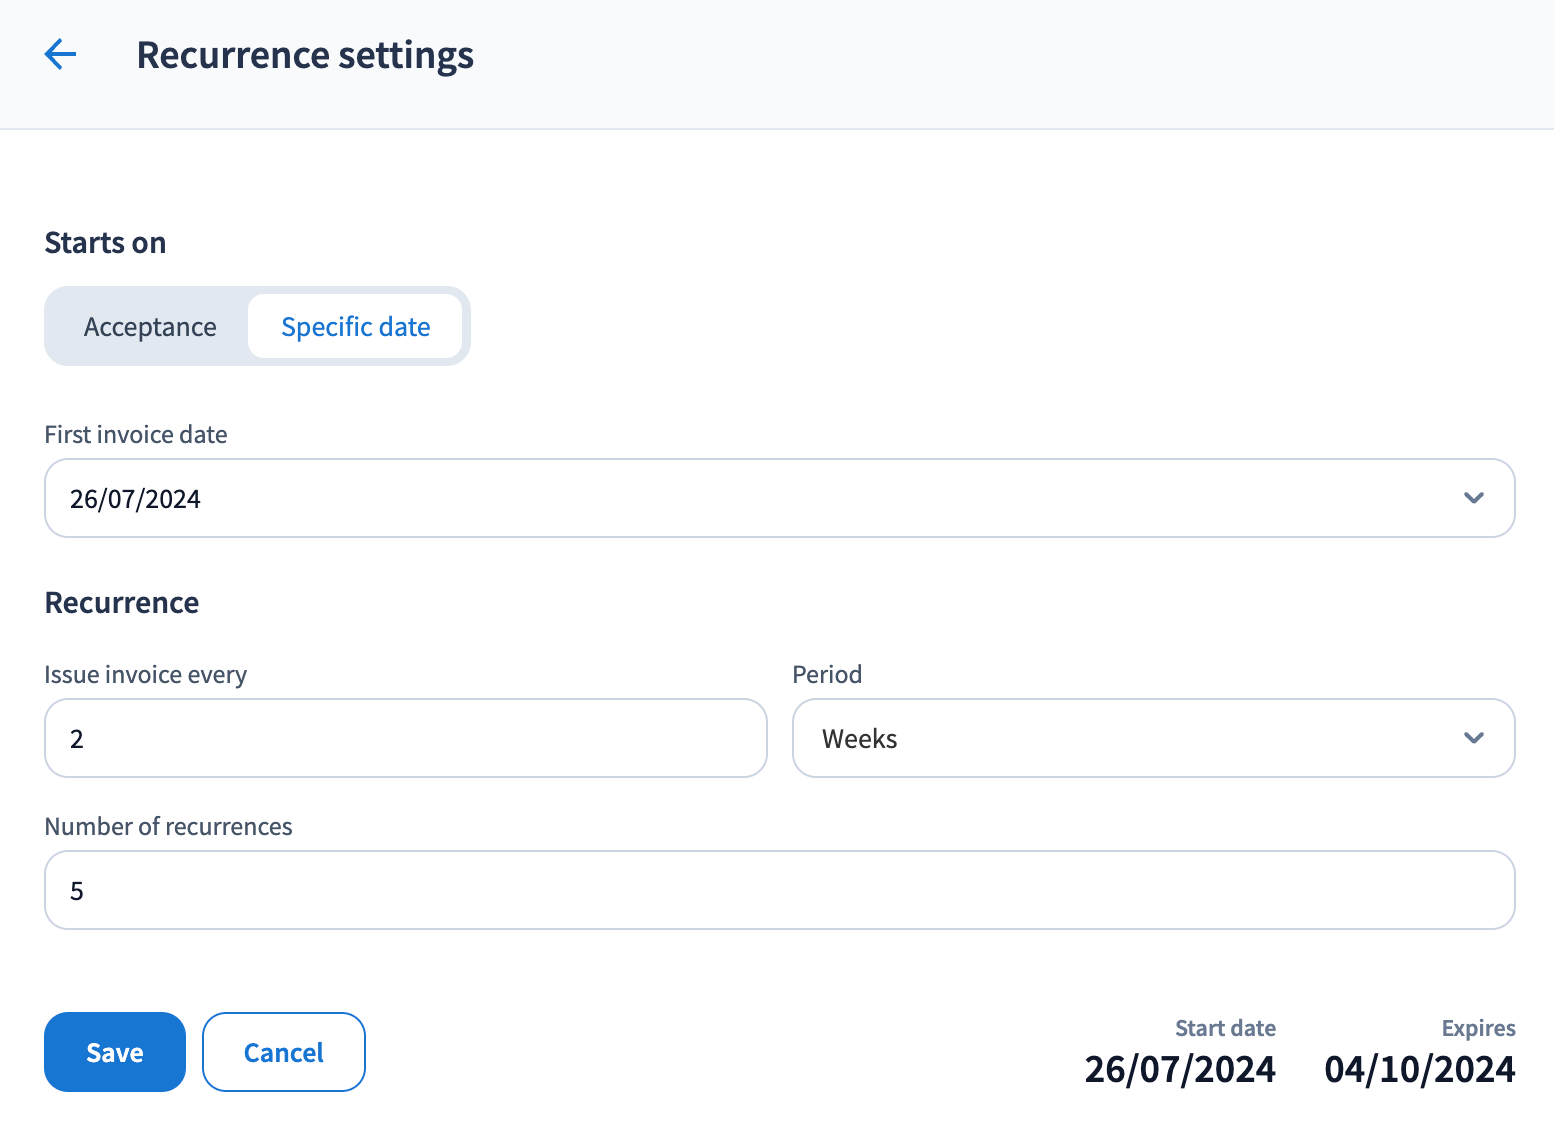Click the chevron arrow in the Period box
This screenshot has width=1554, height=1142.
point(1473,738)
